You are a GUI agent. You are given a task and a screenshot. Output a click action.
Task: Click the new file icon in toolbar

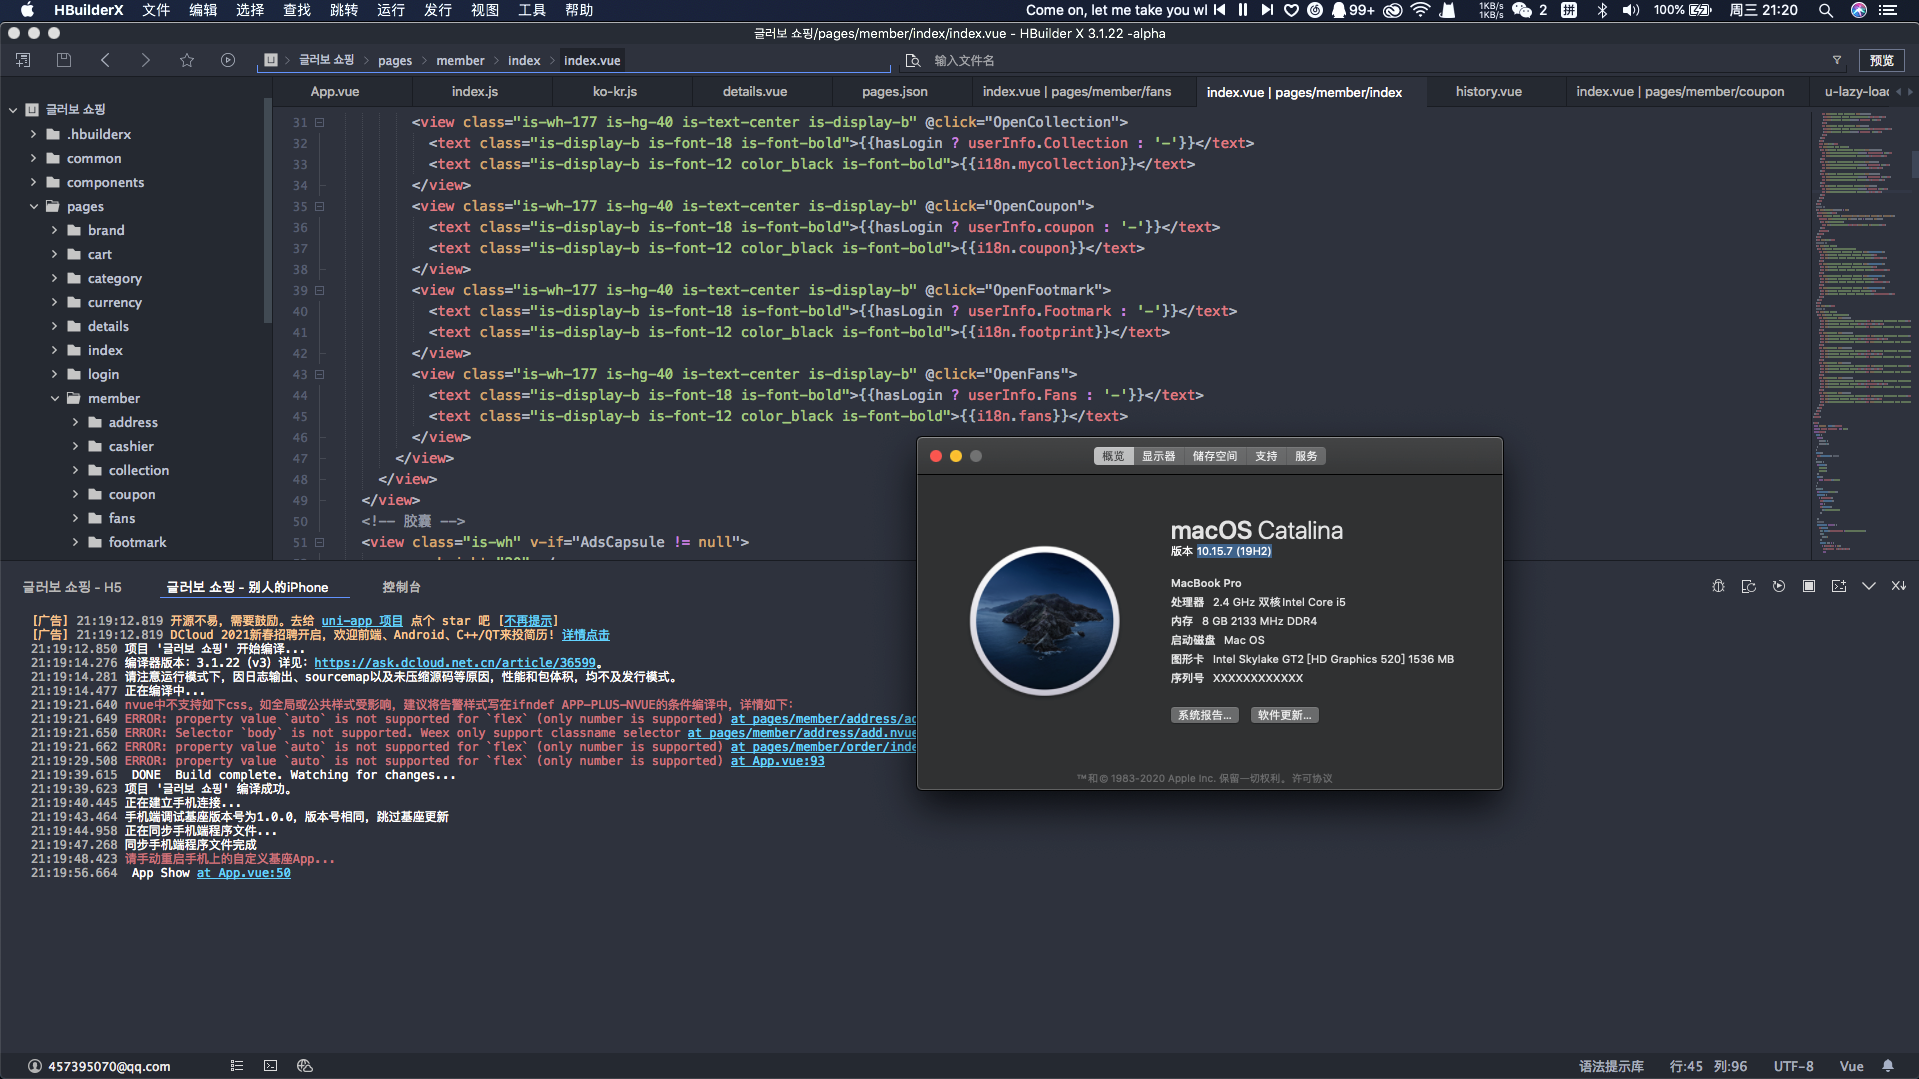click(22, 60)
